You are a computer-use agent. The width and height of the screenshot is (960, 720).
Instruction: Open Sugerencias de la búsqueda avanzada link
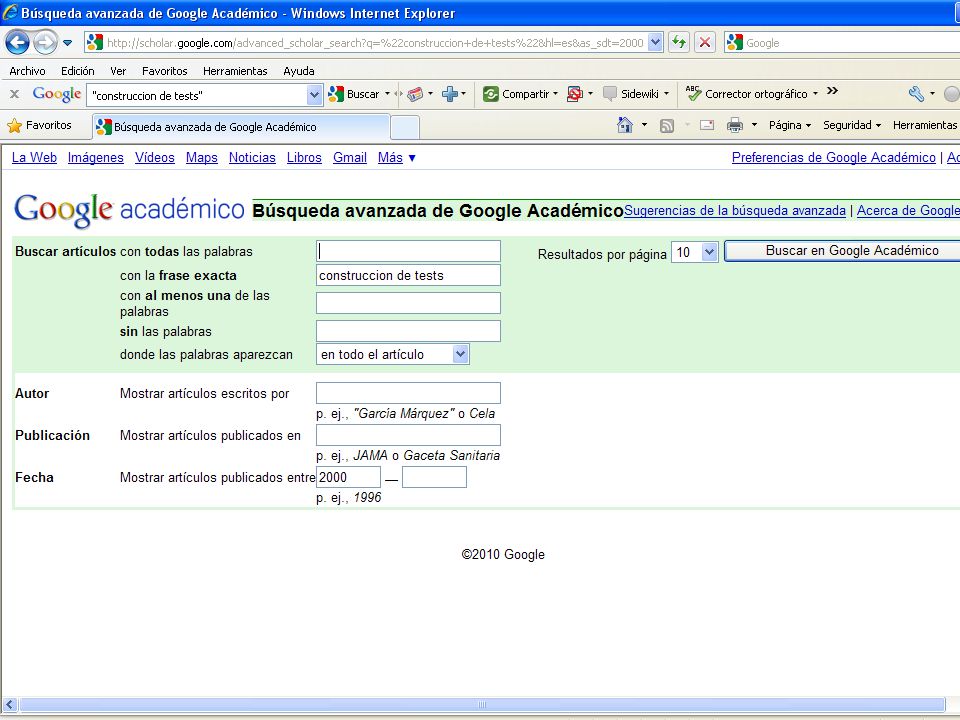click(x=735, y=211)
